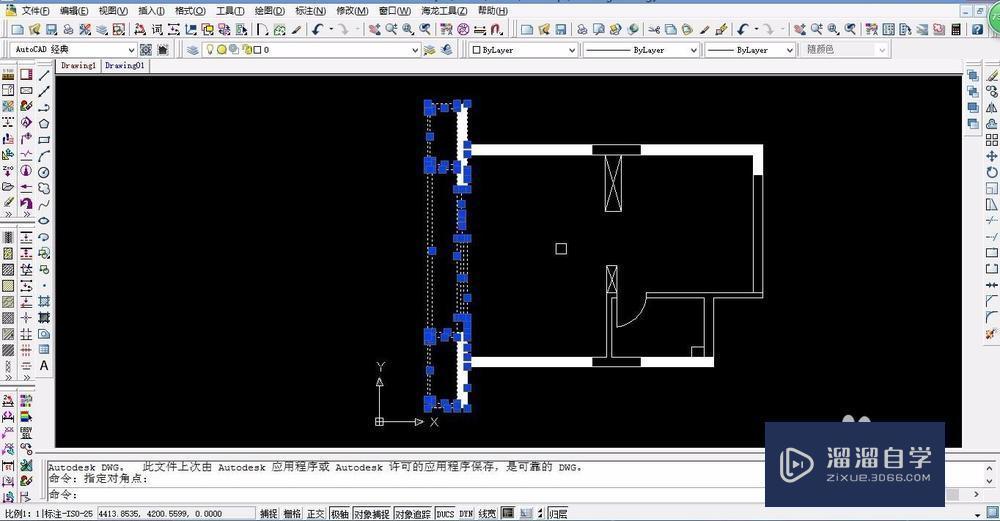The width and height of the screenshot is (1000, 521).
Task: Click the 比例1:1 scale label in status bar
Action: tap(22, 514)
